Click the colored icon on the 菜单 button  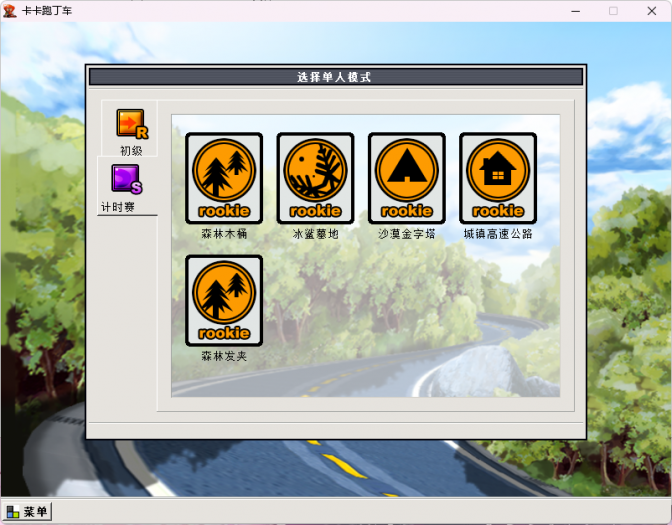click(13, 512)
